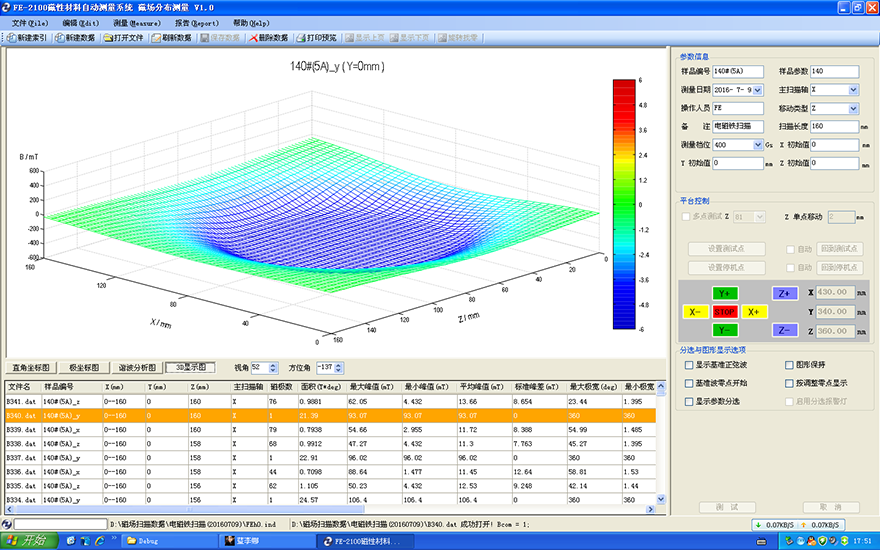Click the green shield icon in the system tray
The image size is (880, 550).
click(x=822, y=541)
